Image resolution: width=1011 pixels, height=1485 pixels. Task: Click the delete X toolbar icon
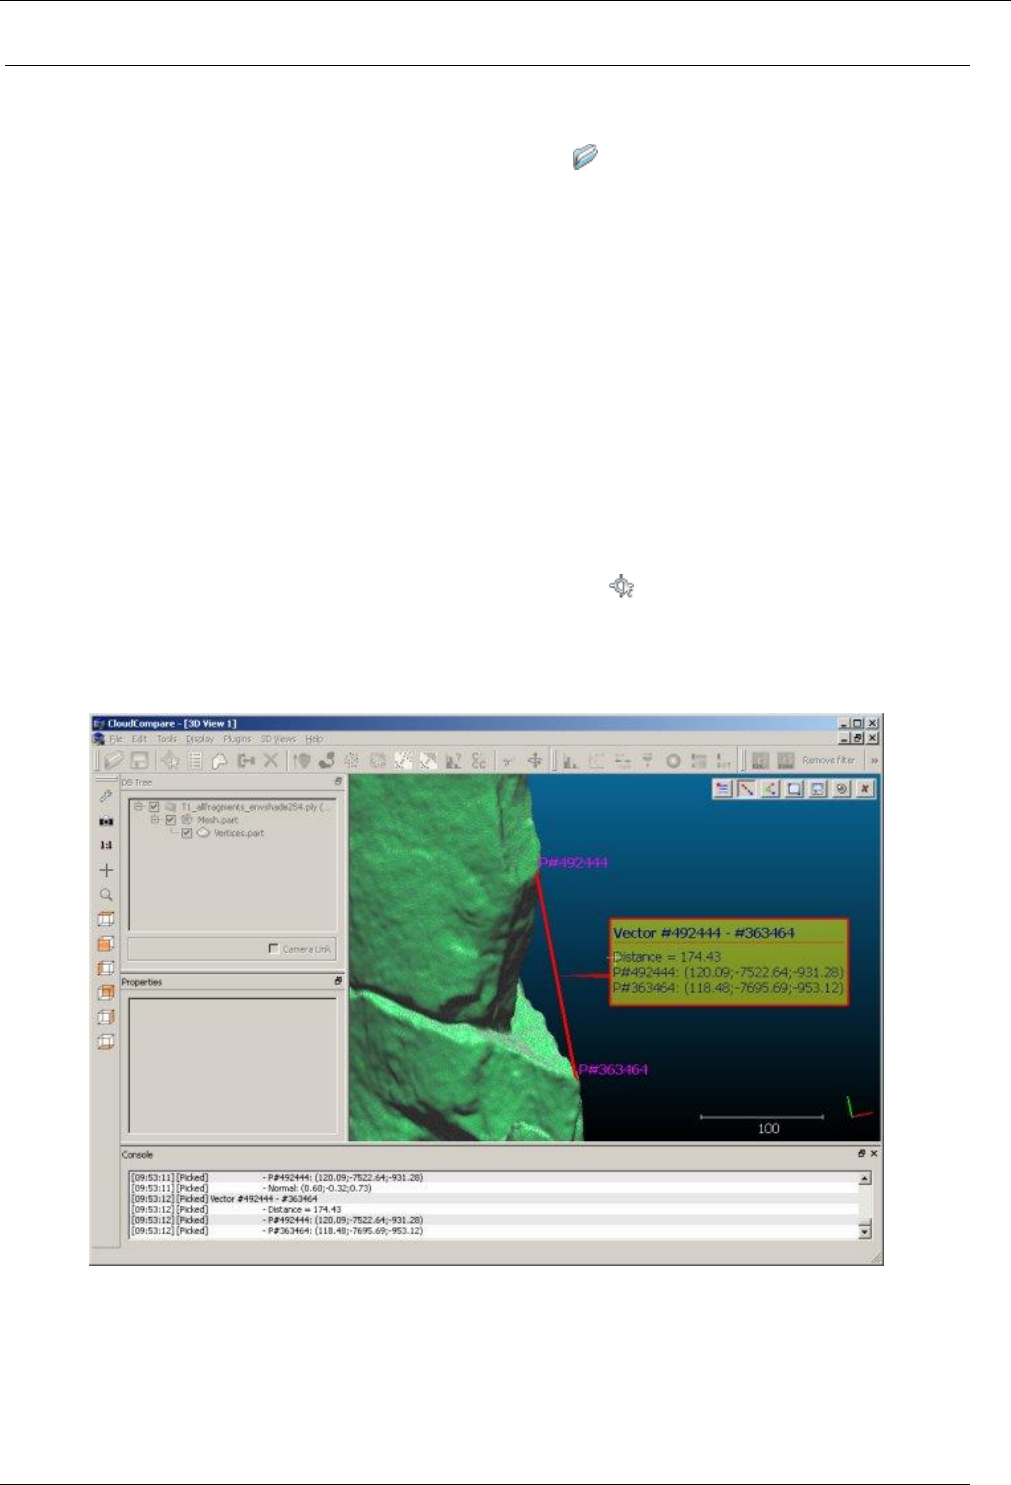(x=270, y=761)
